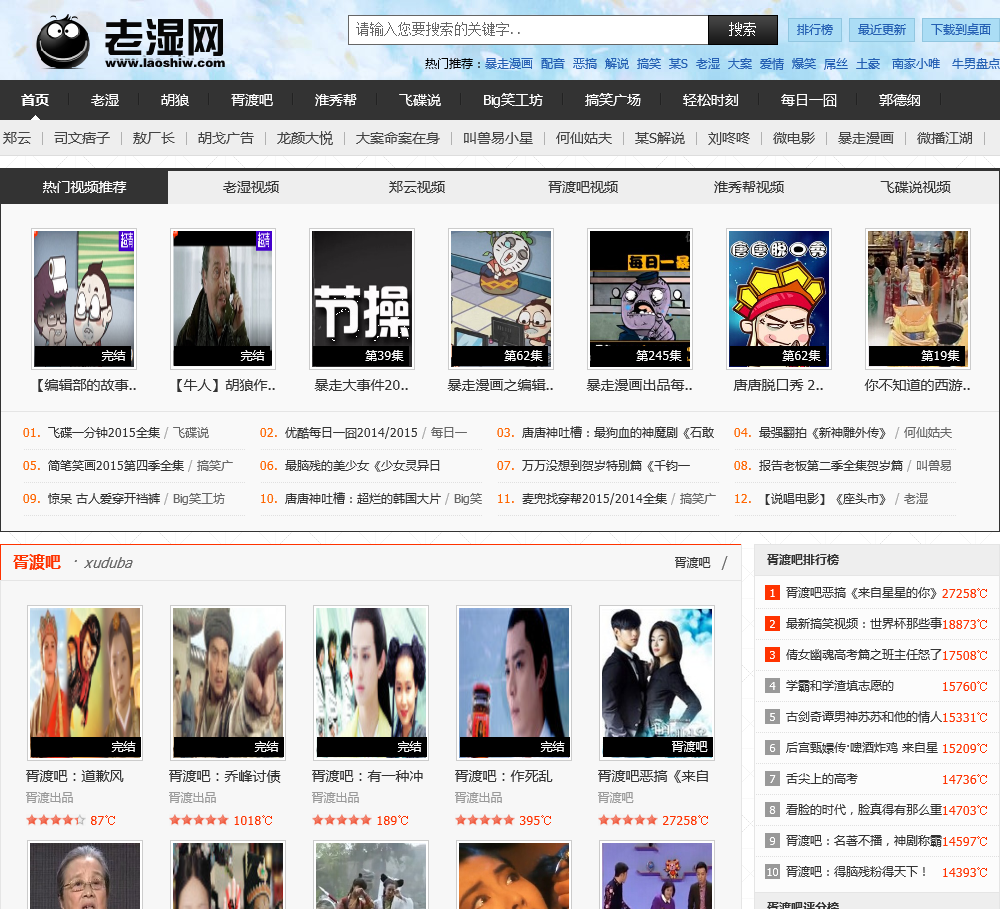The width and height of the screenshot is (1000, 909).
Task: Click the 老湿网 smiley logo
Action: 131,41
